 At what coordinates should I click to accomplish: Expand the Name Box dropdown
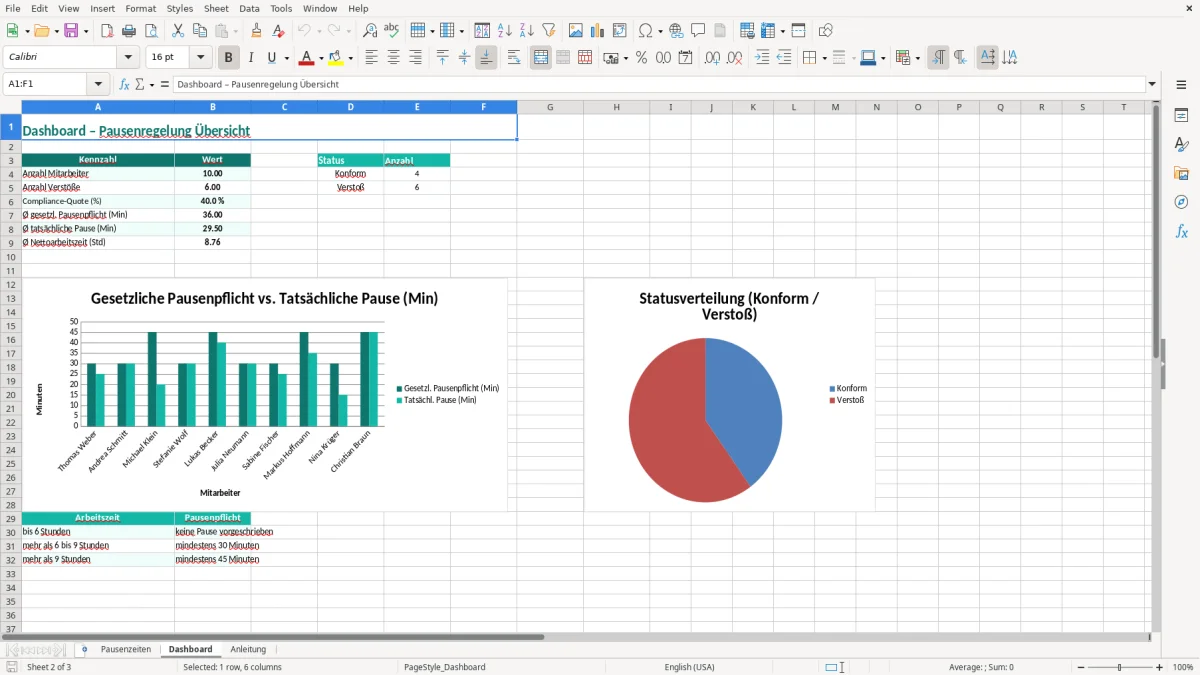point(98,84)
